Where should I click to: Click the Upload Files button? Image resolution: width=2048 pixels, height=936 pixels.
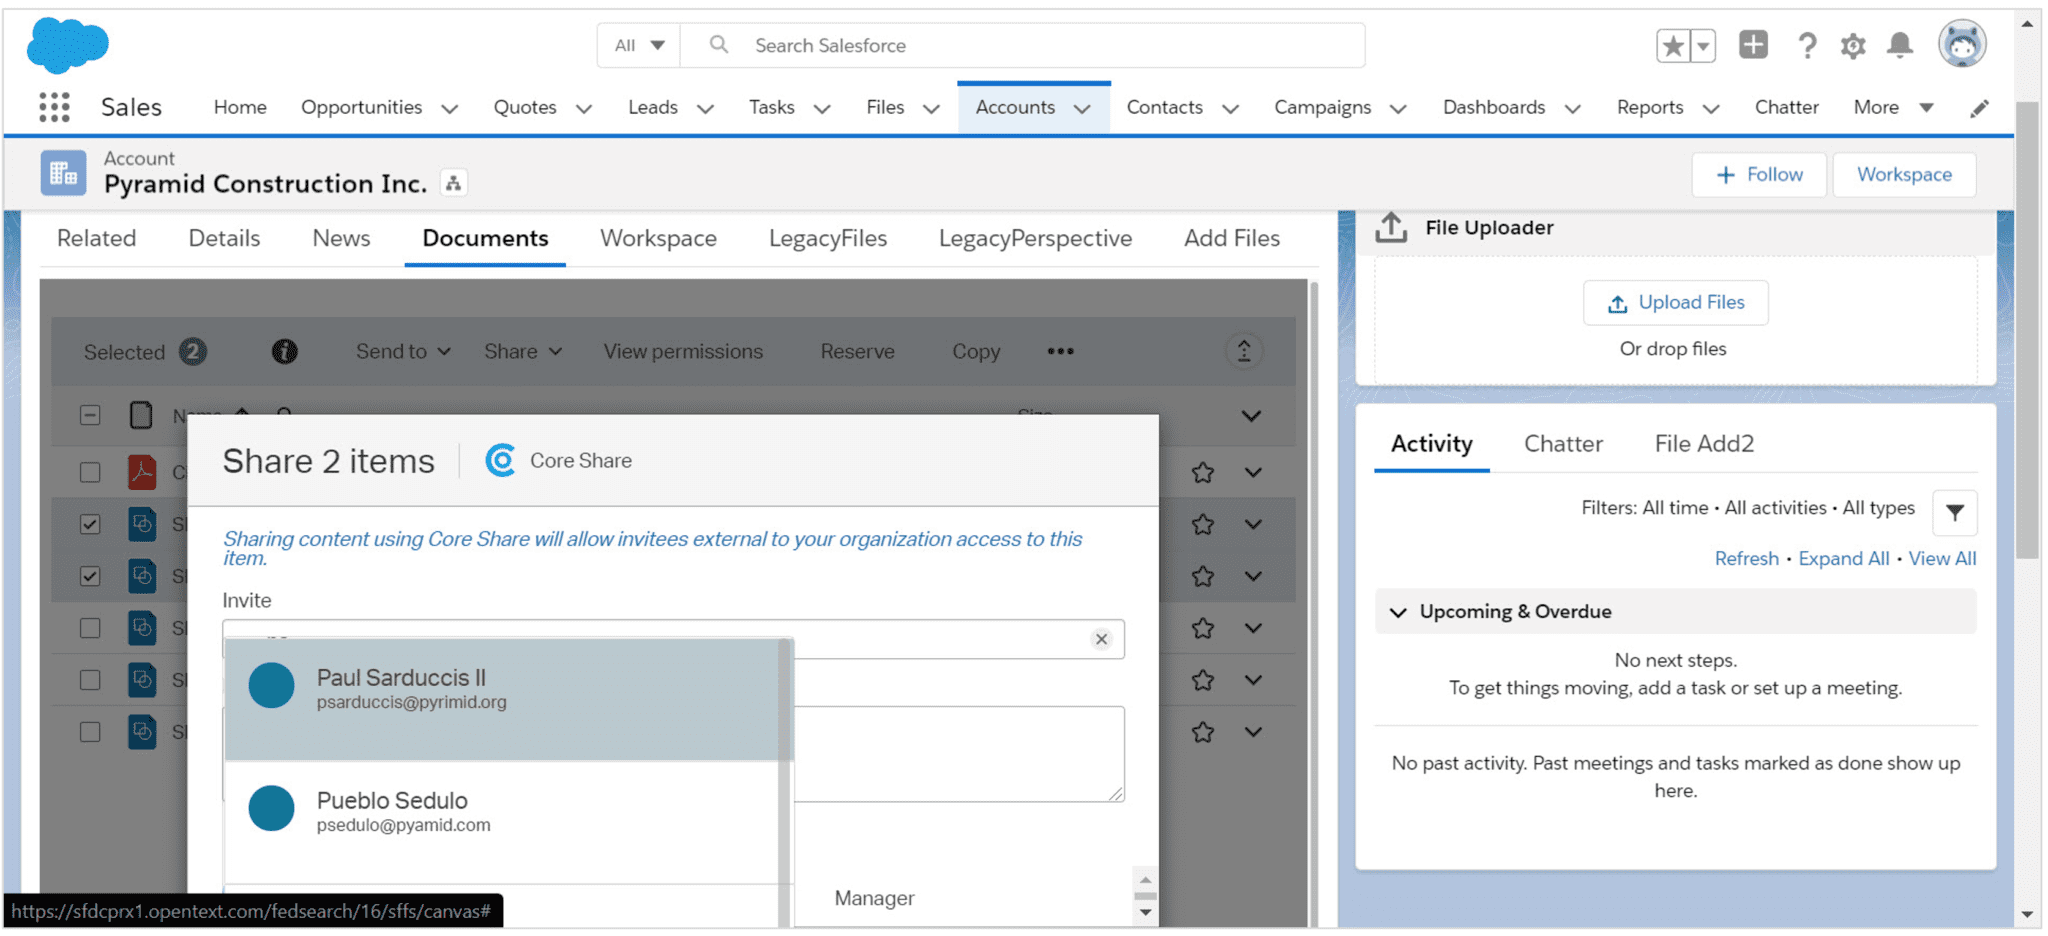pyautogui.click(x=1675, y=302)
